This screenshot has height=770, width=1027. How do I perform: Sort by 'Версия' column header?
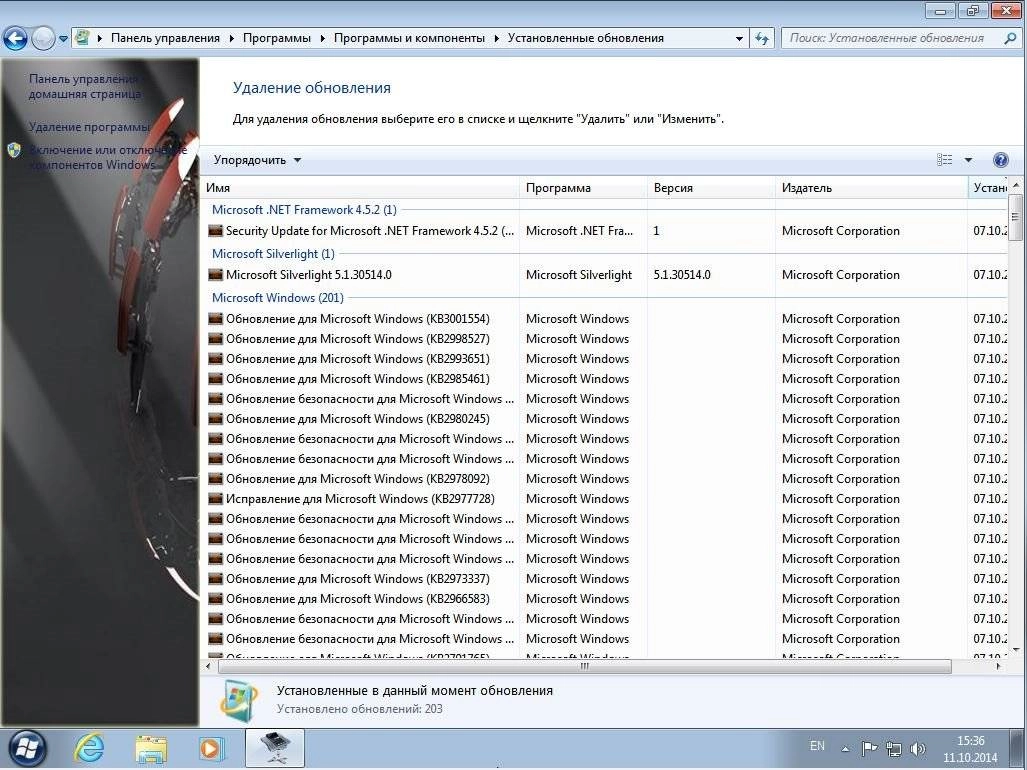(711, 188)
